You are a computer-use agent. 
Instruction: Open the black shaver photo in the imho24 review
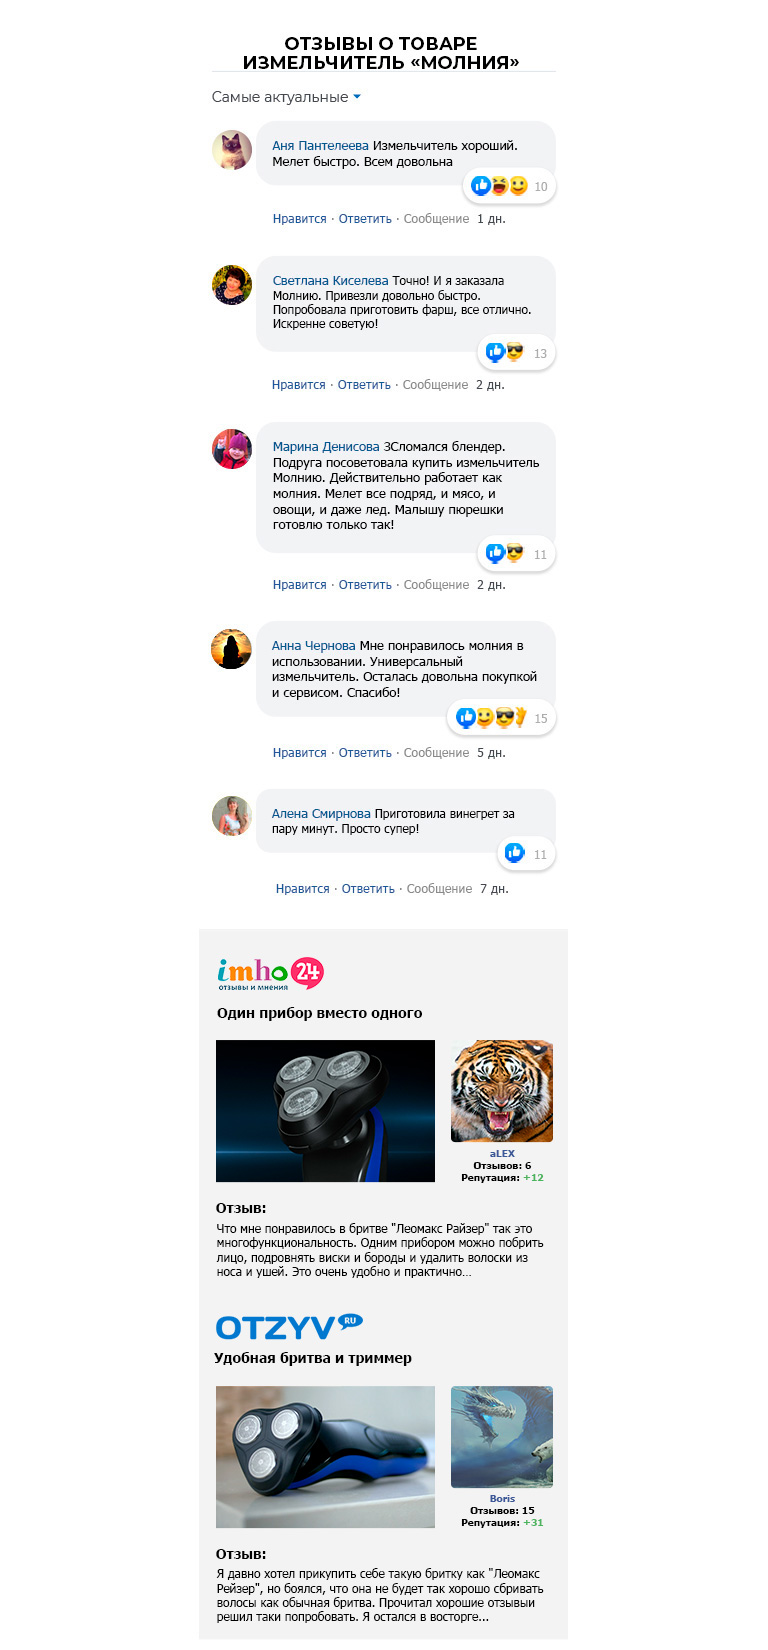(x=325, y=1111)
